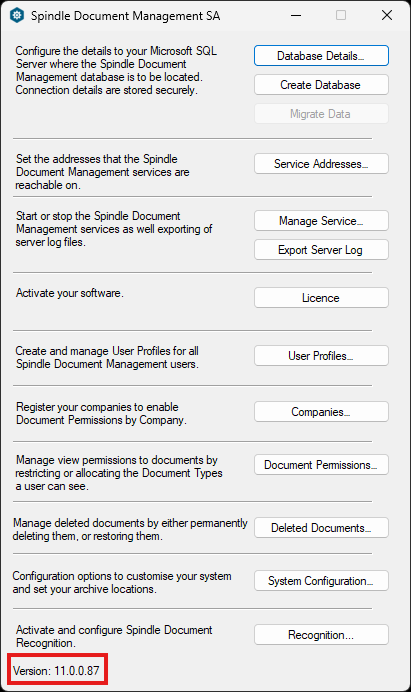Click 'Activate and configure Spindle Document' description
The image size is (411, 692).
pos(114,636)
